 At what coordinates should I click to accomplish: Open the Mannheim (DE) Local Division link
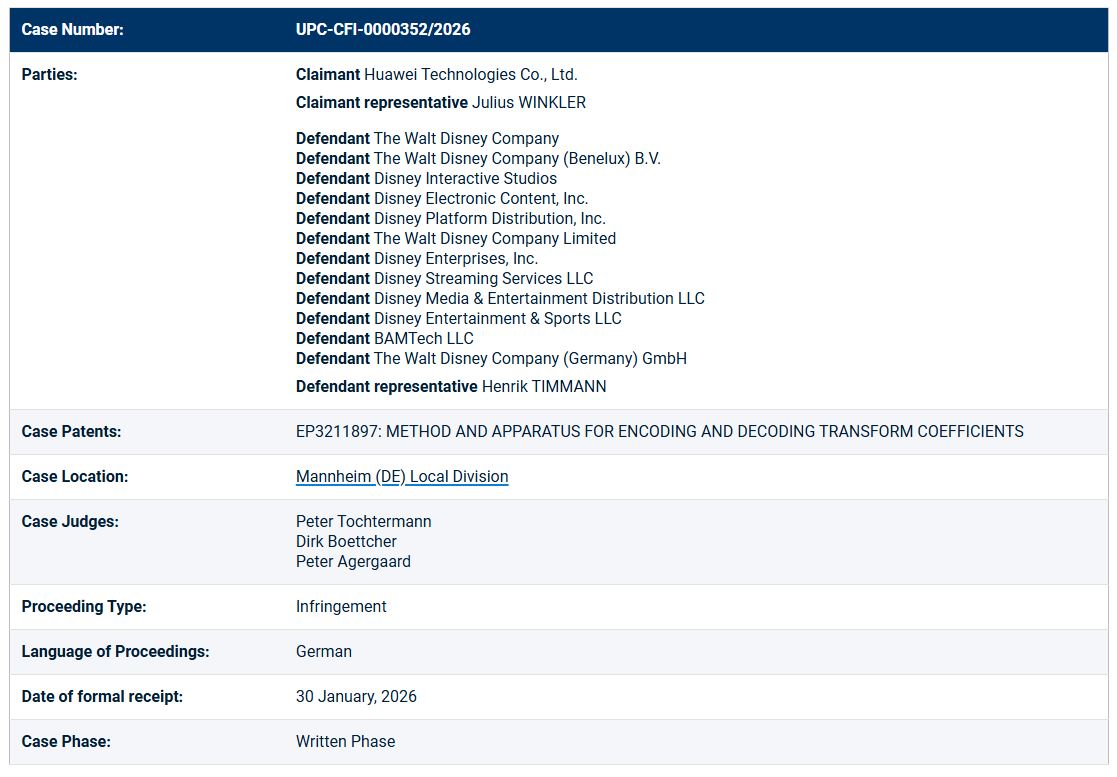click(x=402, y=477)
